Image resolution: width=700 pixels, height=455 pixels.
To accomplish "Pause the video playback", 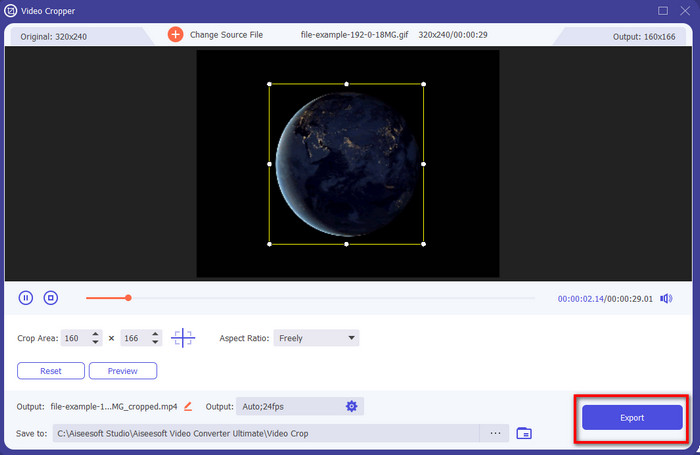I will coord(26,297).
